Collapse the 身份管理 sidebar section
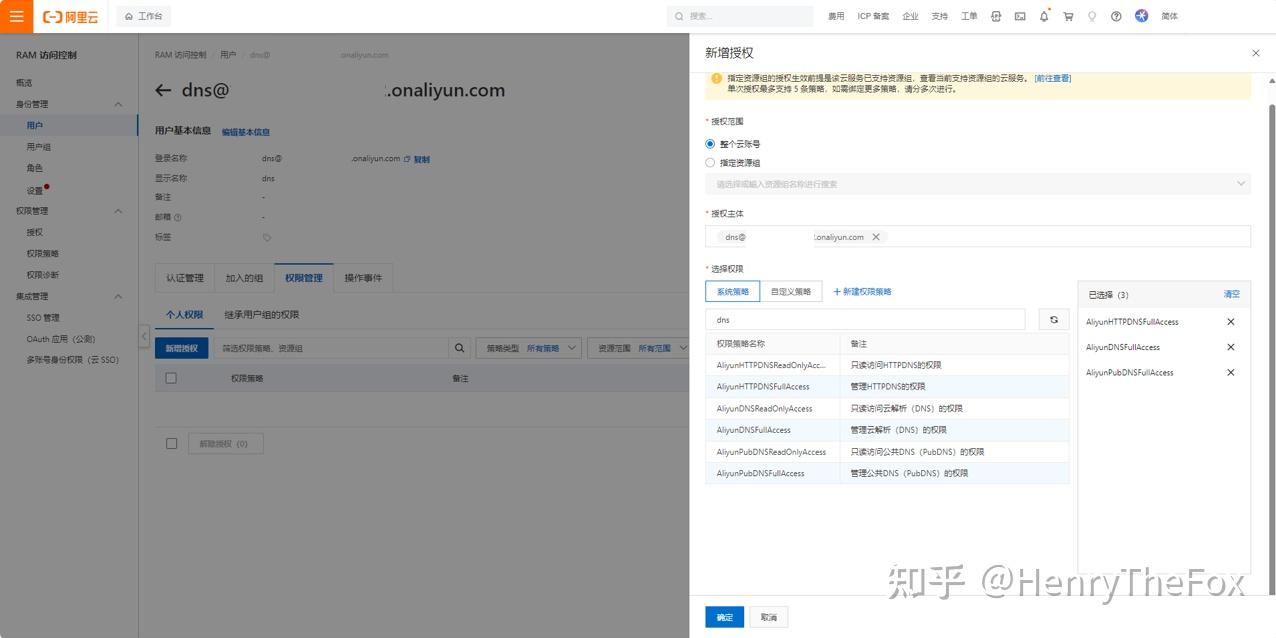Screen dimensions: 1276x638 point(118,103)
